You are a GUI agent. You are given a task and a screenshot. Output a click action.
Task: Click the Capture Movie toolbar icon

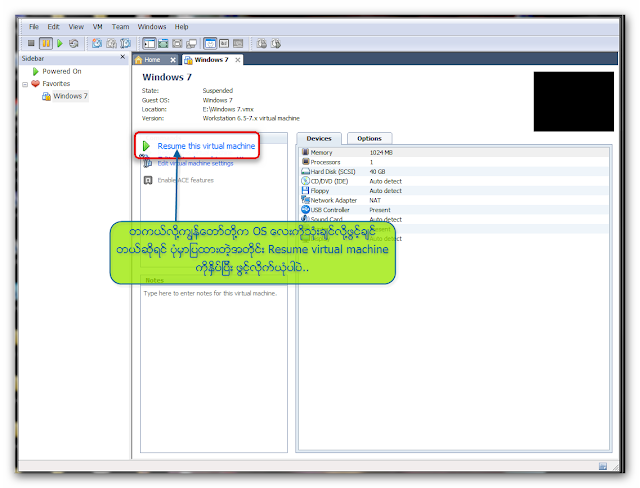(x=262, y=43)
